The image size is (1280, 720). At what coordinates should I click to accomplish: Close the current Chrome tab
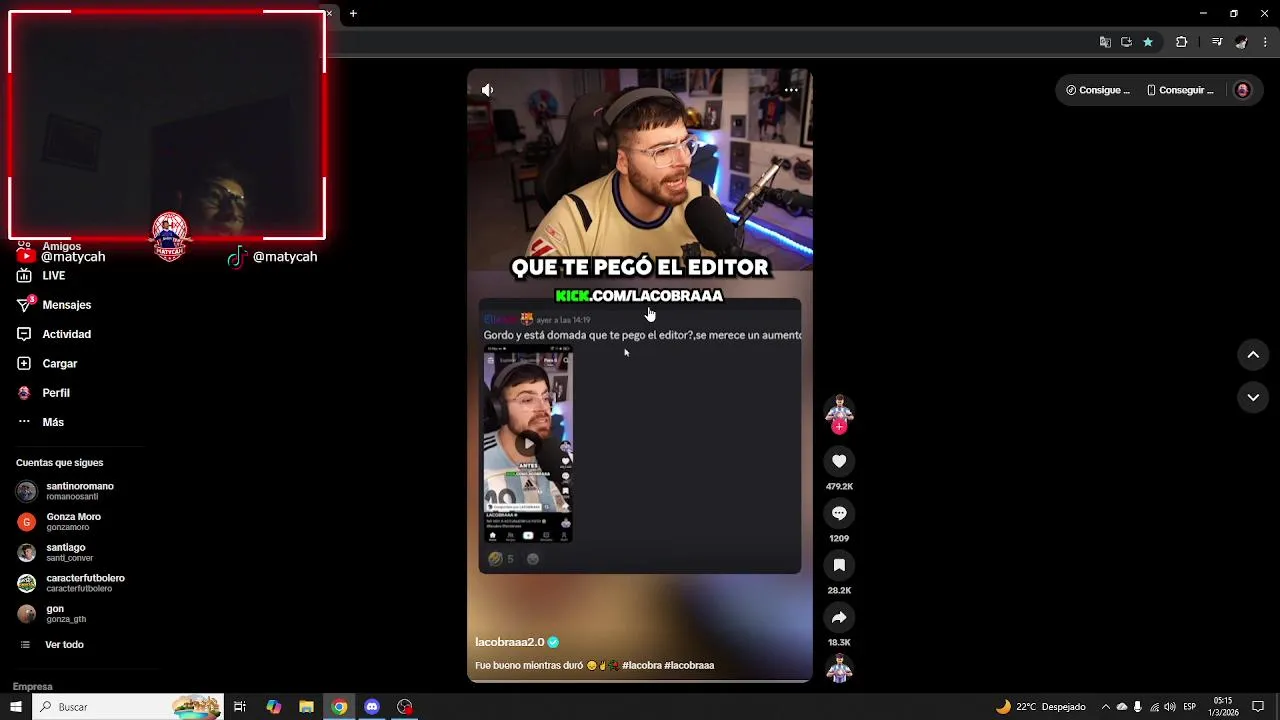point(329,13)
